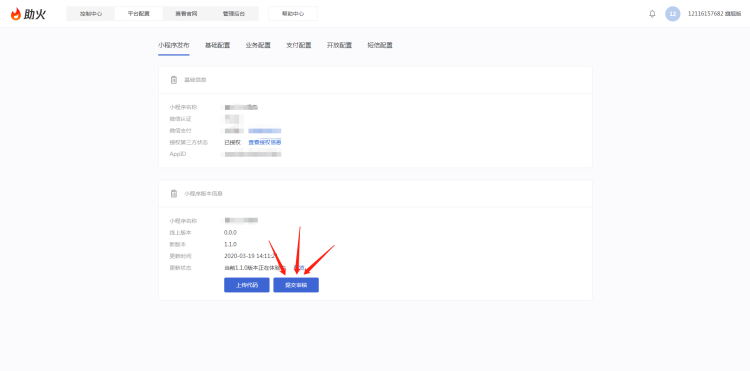Open 查看官网 in the top navigation
This screenshot has height=371, width=750.
[x=187, y=14]
